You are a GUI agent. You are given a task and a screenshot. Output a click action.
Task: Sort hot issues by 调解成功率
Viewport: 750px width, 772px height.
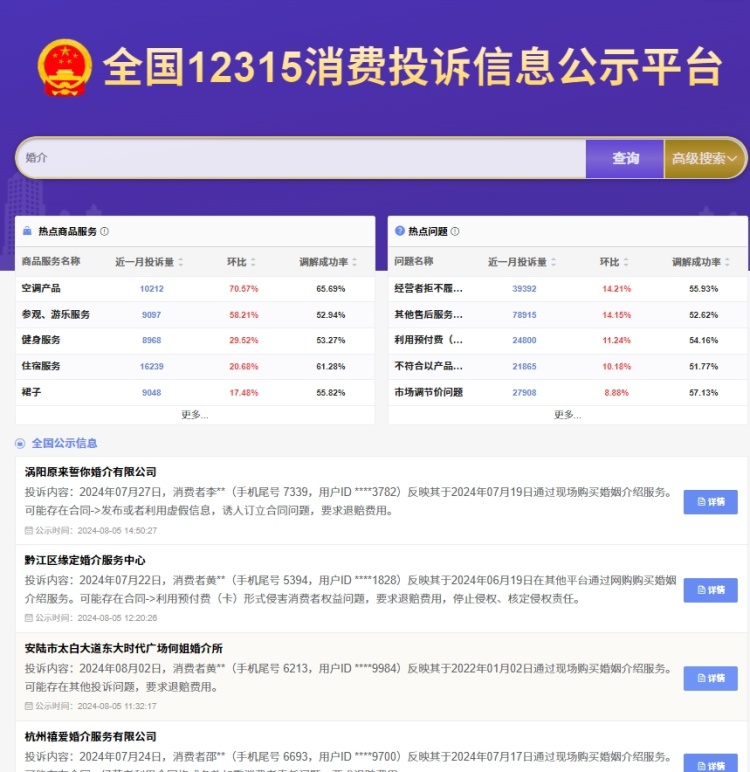[x=727, y=262]
